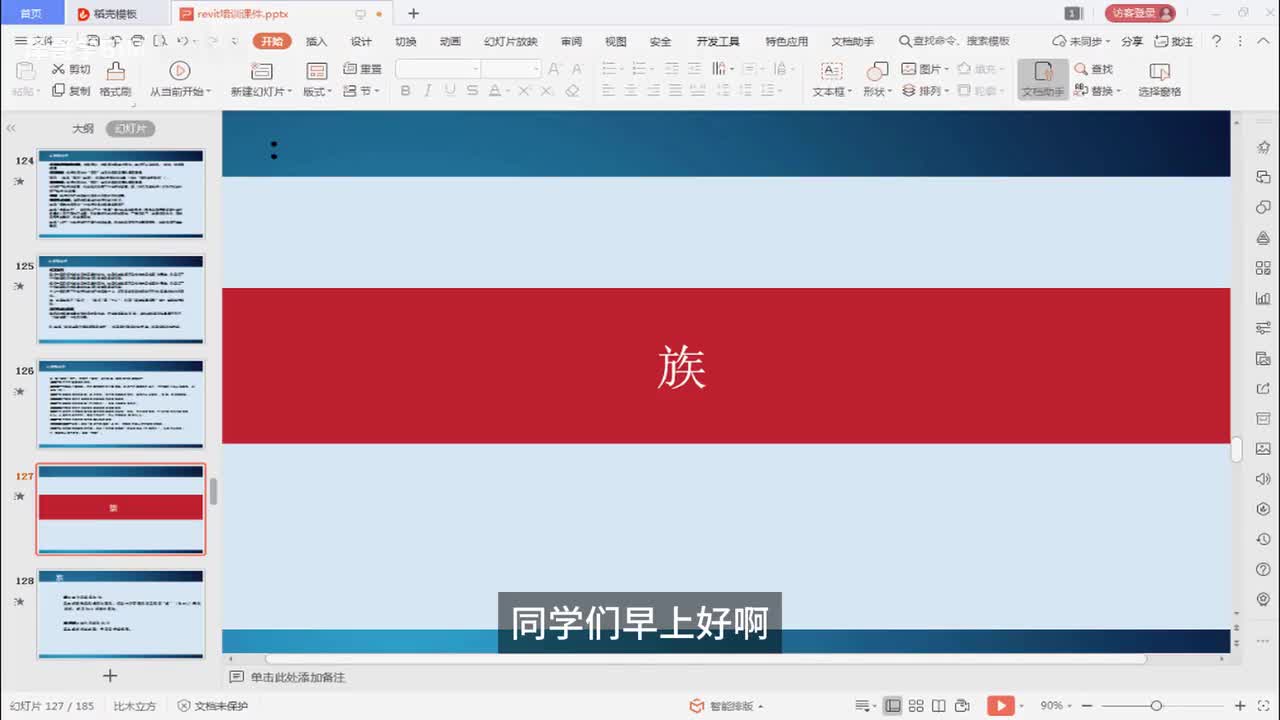This screenshot has height=720, width=1280.
Task: Click the right sidebar help circle icon
Action: pyautogui.click(x=1263, y=569)
